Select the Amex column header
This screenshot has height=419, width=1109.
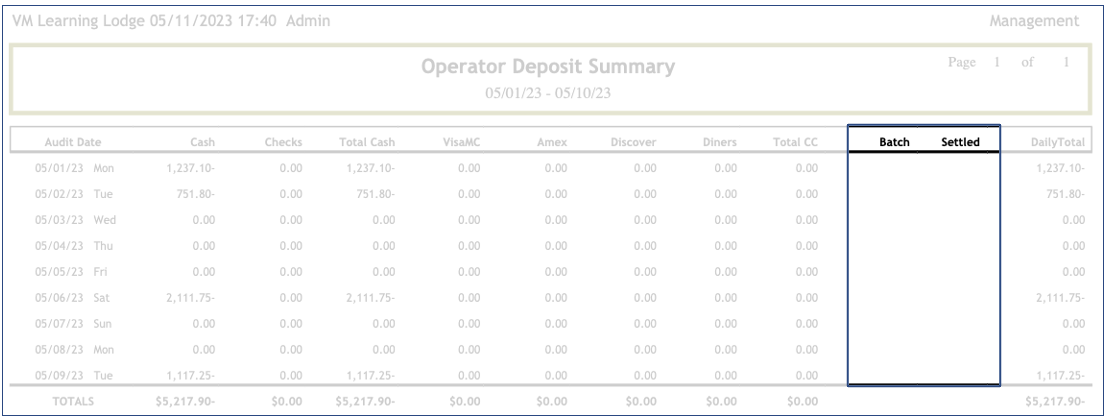point(551,143)
